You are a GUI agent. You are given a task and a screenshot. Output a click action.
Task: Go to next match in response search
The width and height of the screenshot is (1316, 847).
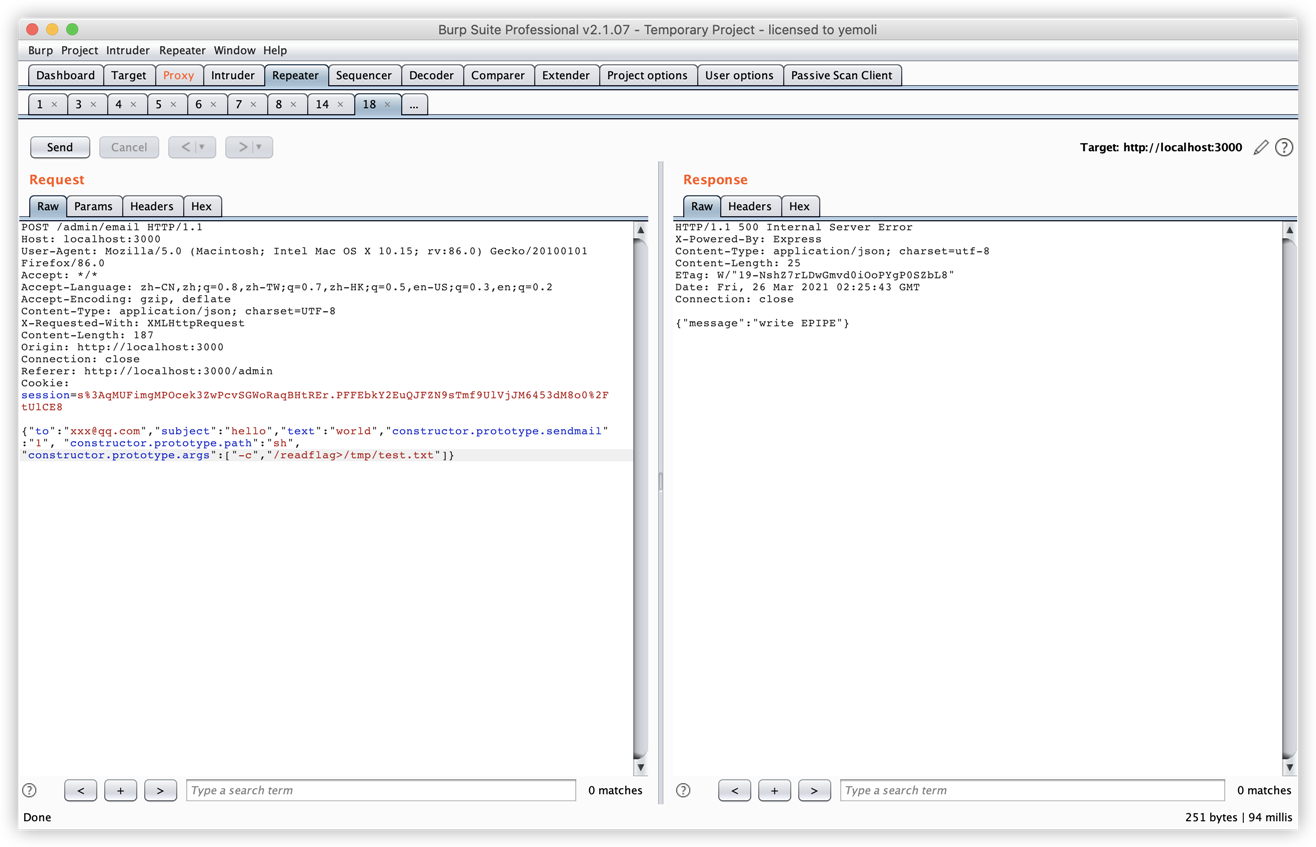pyautogui.click(x=814, y=790)
